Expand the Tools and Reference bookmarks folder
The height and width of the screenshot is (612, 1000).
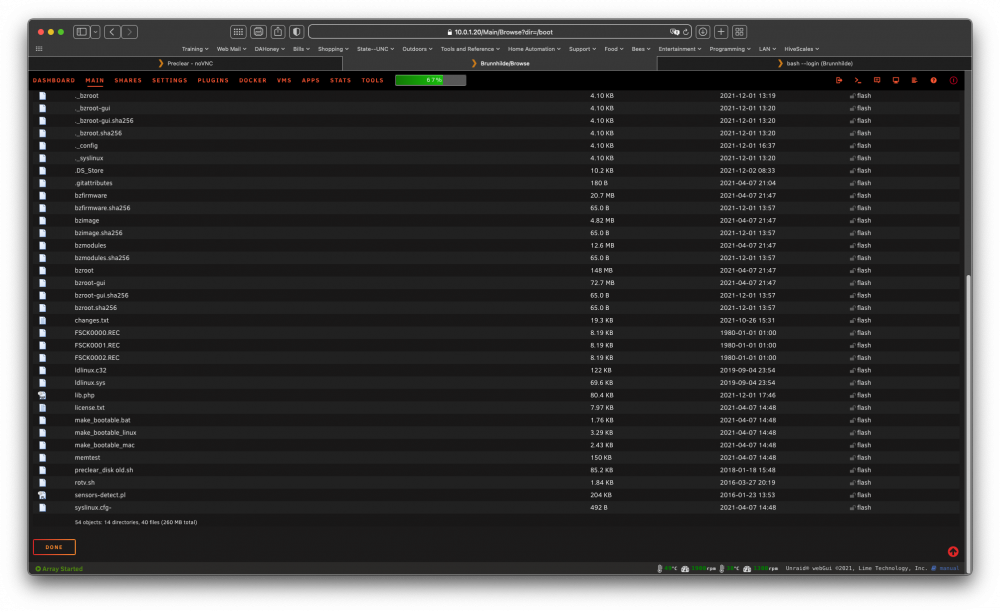pyautogui.click(x=470, y=49)
